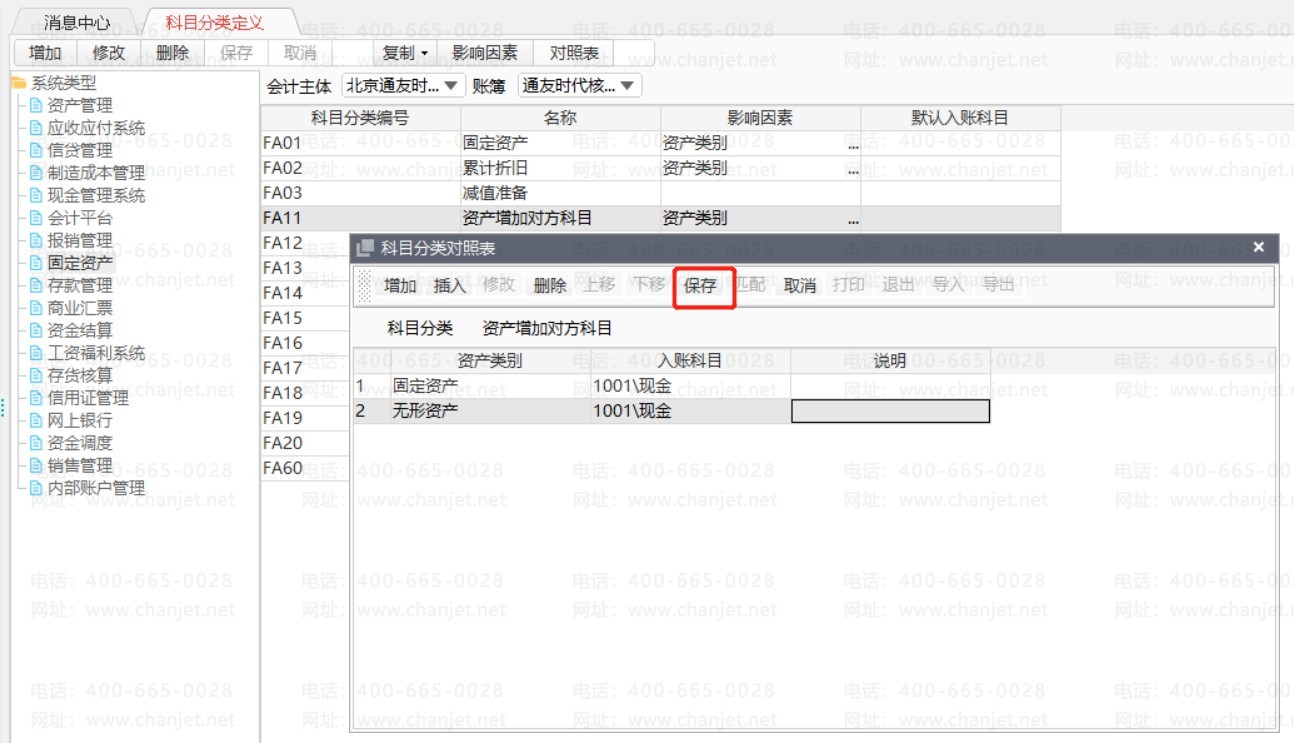This screenshot has height=743, width=1294.
Task: Open the 对照表 toolbar button
Action: pos(574,53)
